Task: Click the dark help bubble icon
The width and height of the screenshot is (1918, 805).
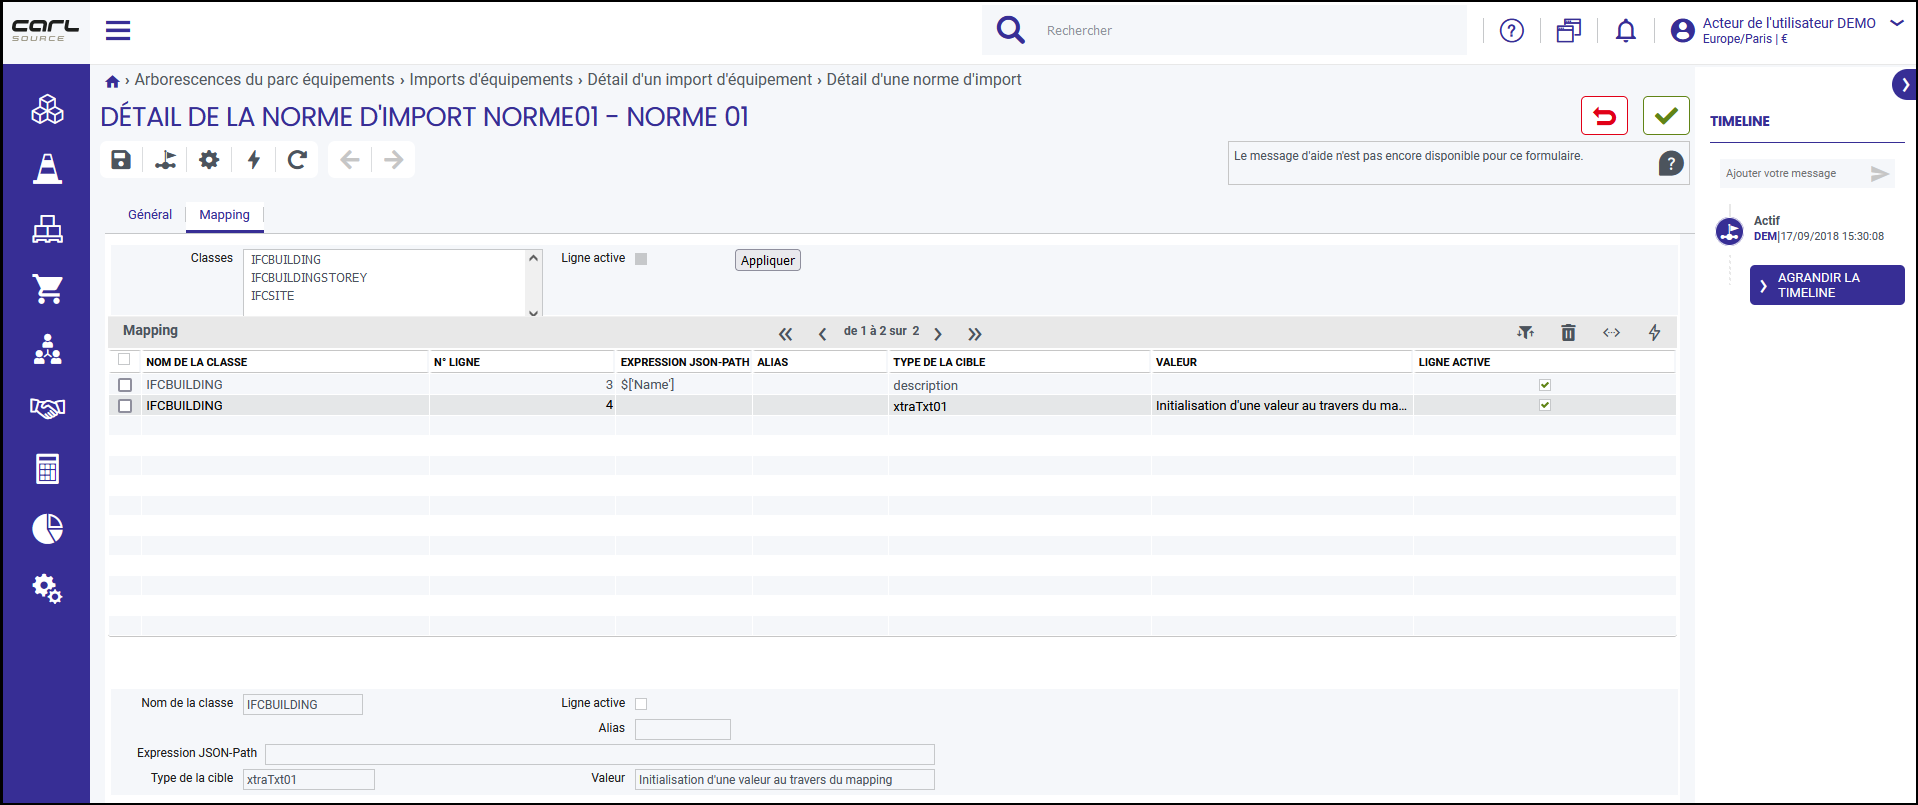Action: pyautogui.click(x=1671, y=163)
